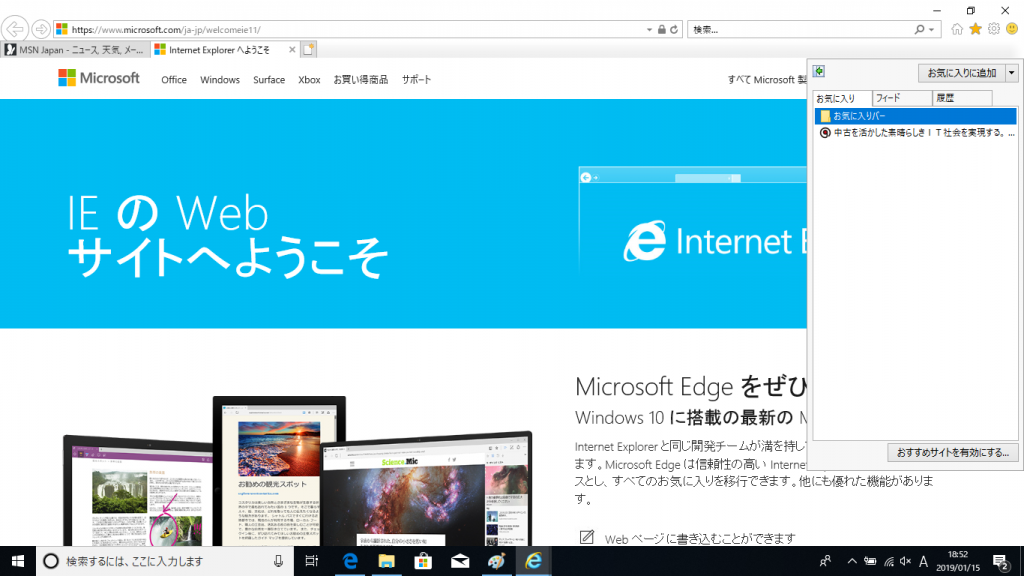The width and height of the screenshot is (1024, 576).
Task: View site security via the lock icon
Action: click(x=660, y=29)
